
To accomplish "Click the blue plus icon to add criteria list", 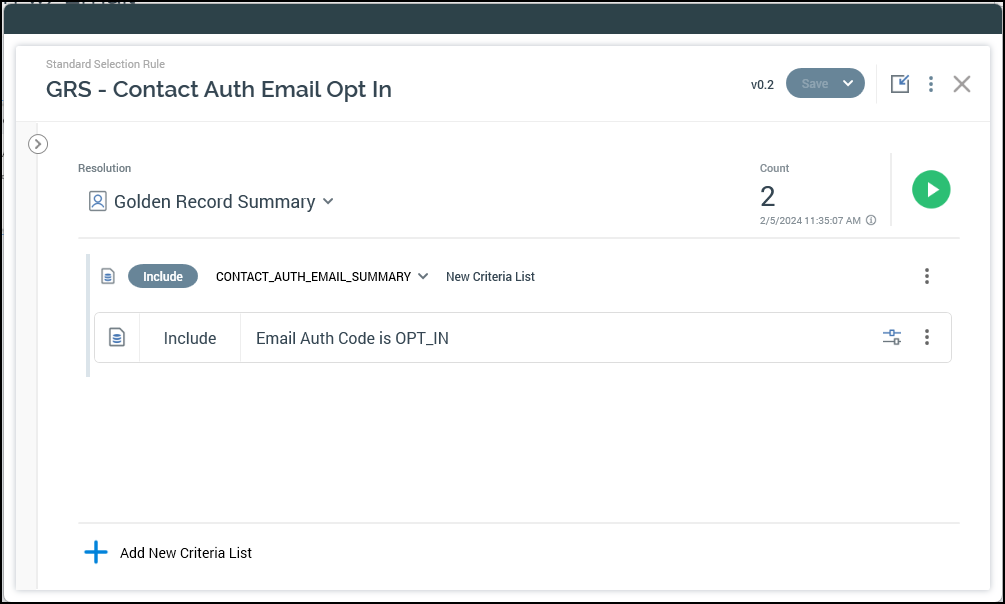I will point(96,552).
